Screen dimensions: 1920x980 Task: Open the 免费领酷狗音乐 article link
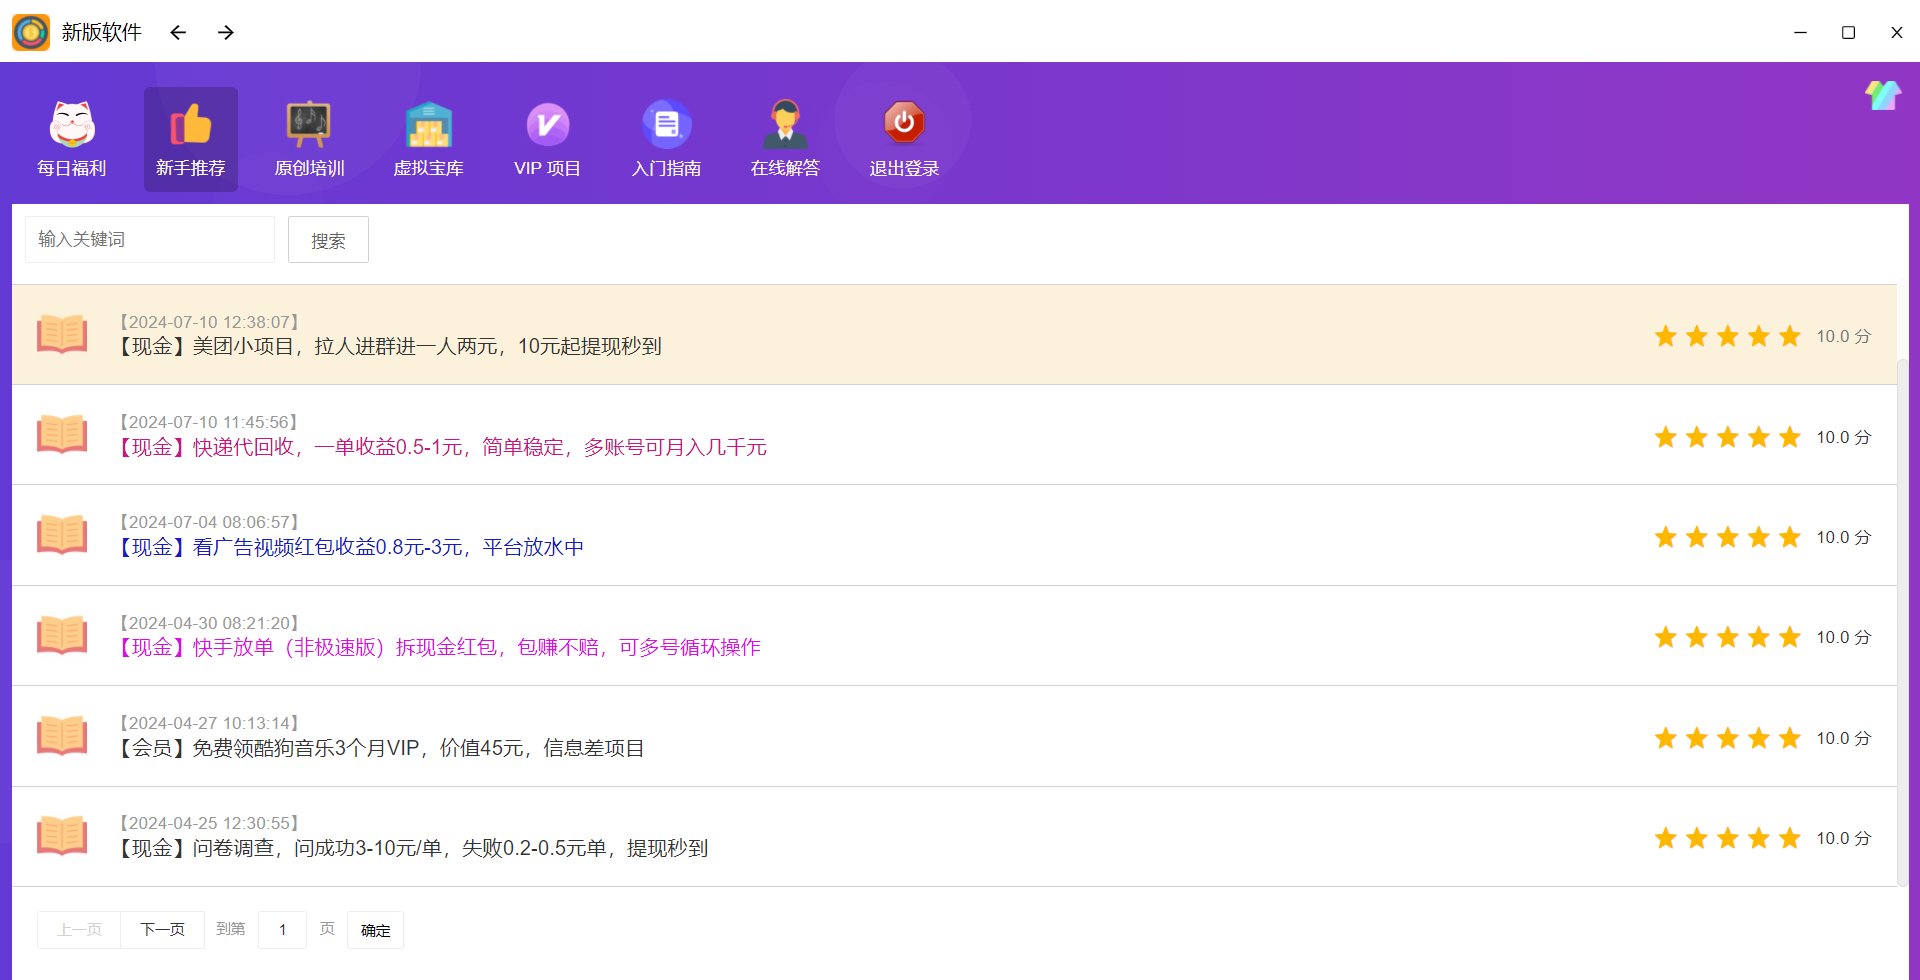pos(381,747)
